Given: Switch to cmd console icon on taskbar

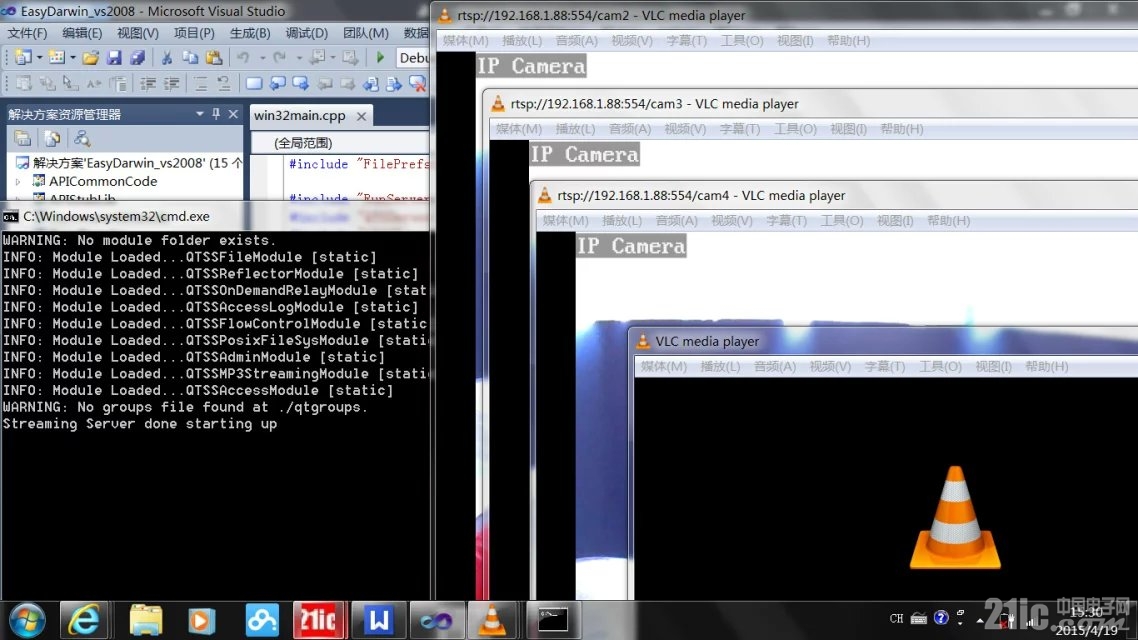Looking at the screenshot, I should 552,620.
